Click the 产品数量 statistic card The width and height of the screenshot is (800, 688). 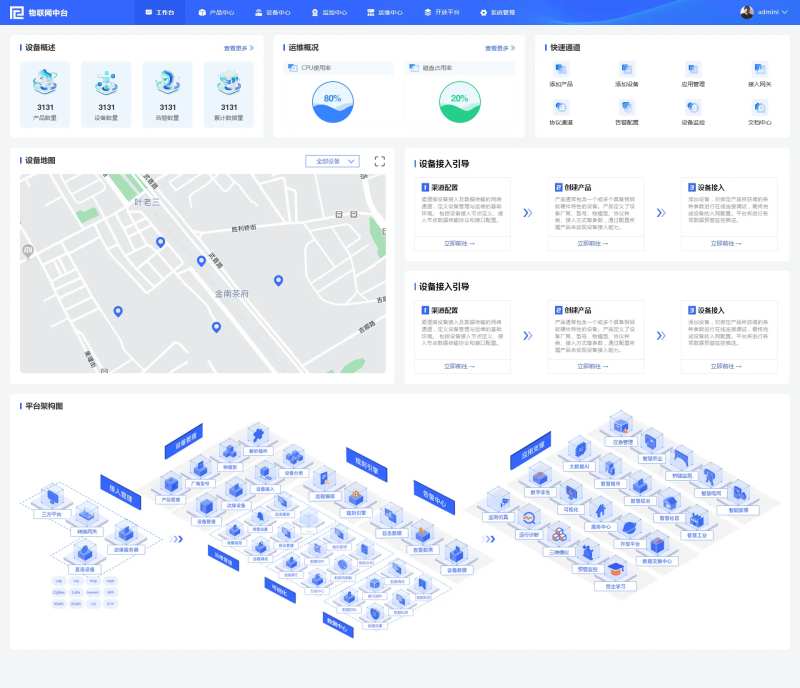tap(45, 94)
